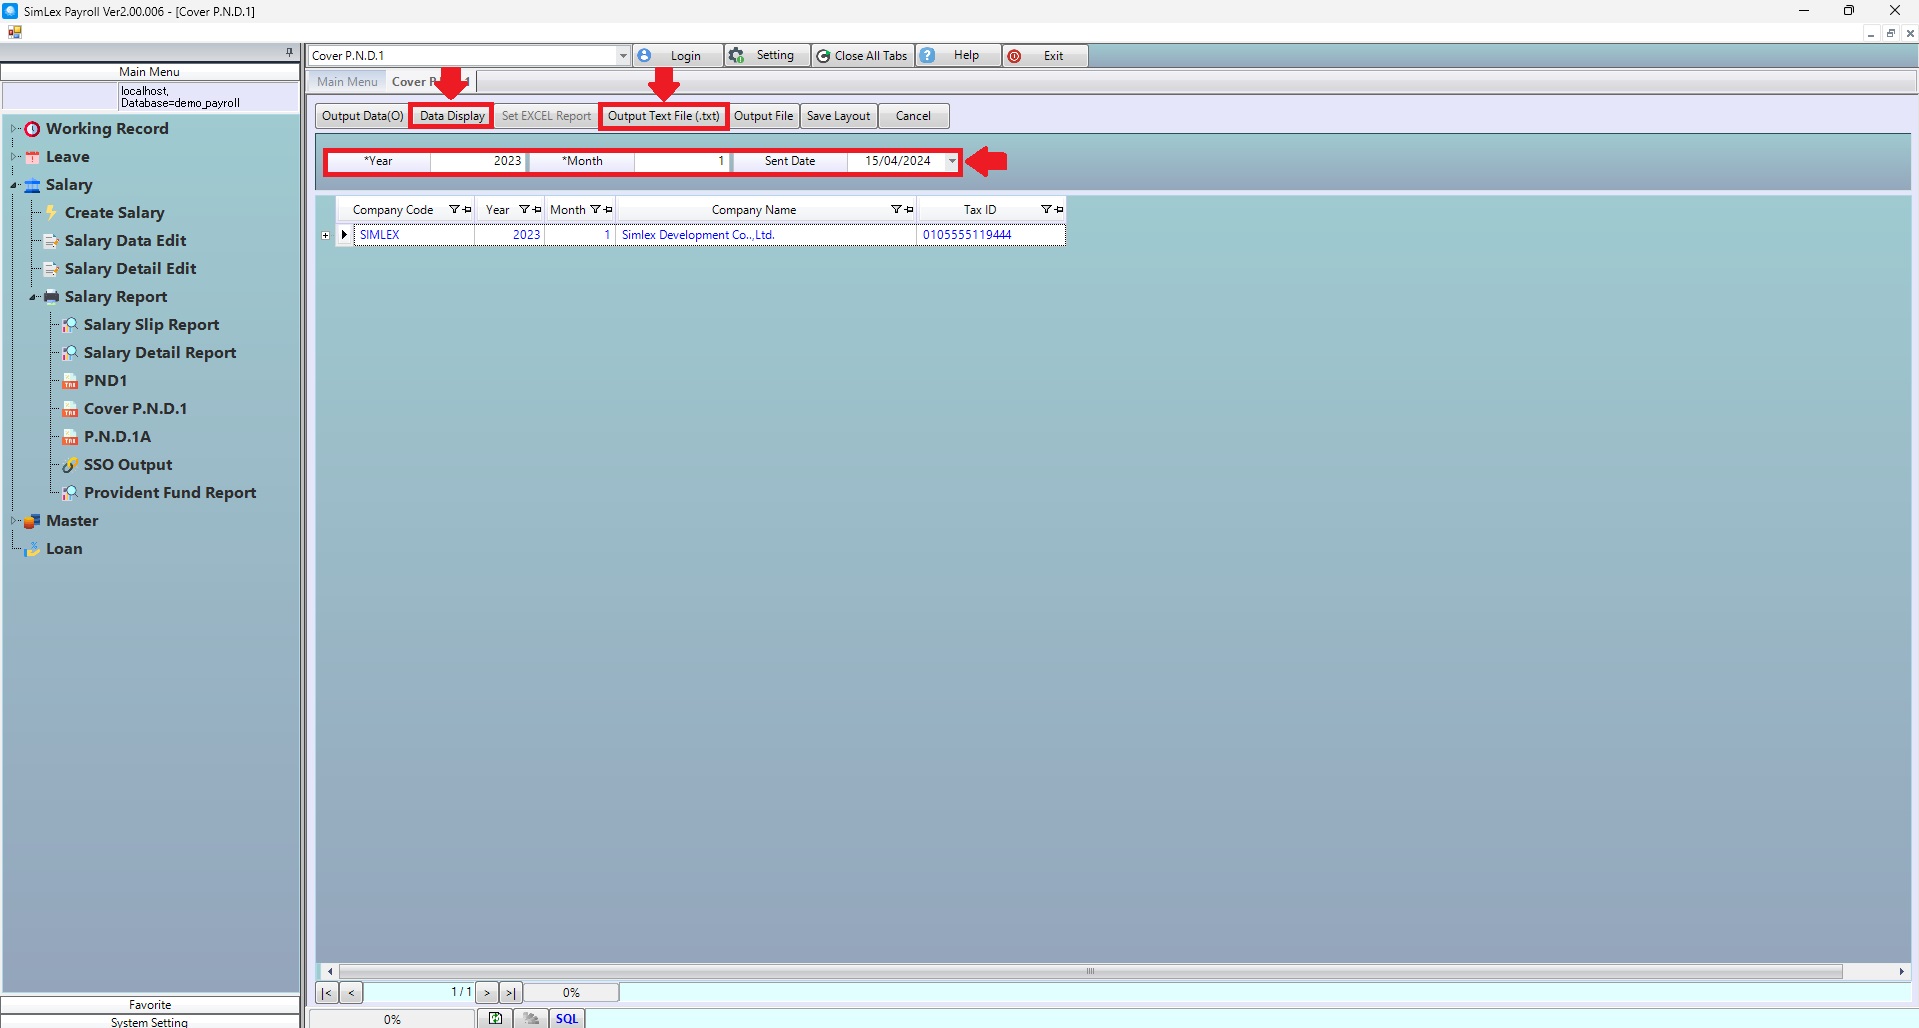
Task: Open Help from the top toolbar
Action: point(958,56)
